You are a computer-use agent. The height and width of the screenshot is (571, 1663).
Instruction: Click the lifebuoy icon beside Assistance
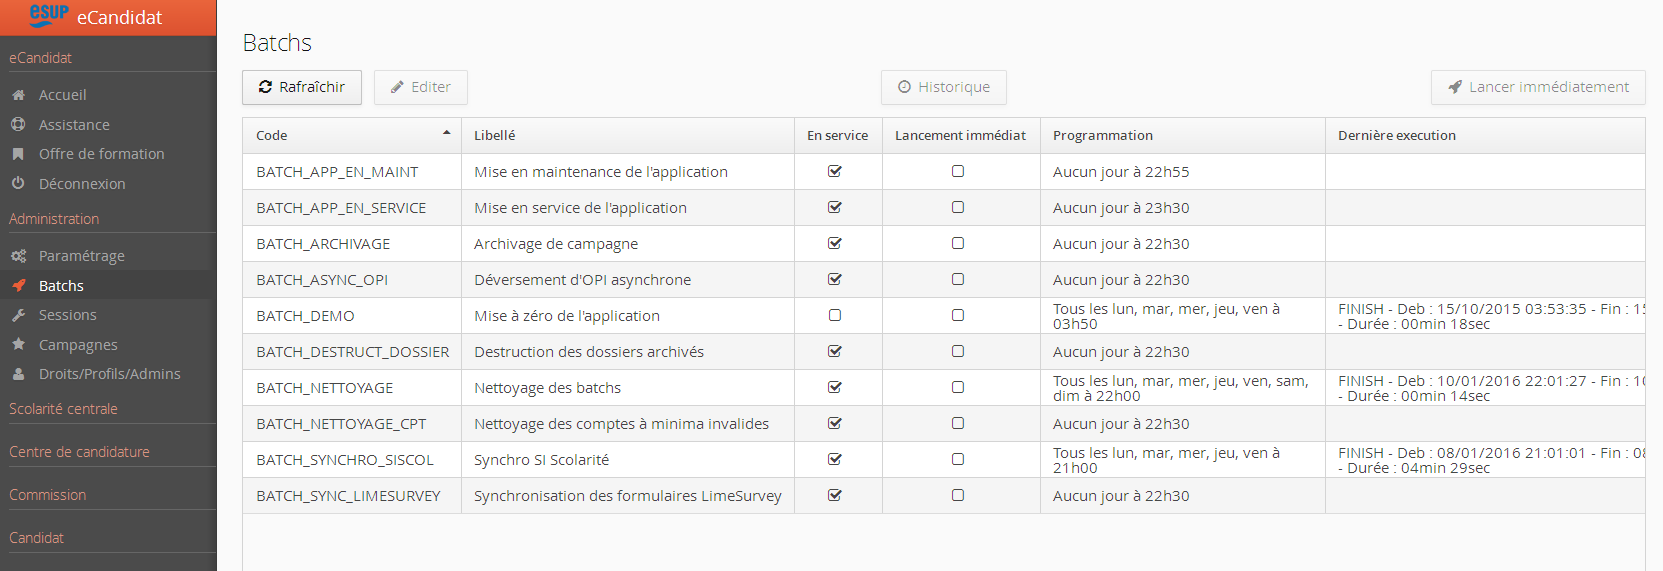[x=18, y=125]
